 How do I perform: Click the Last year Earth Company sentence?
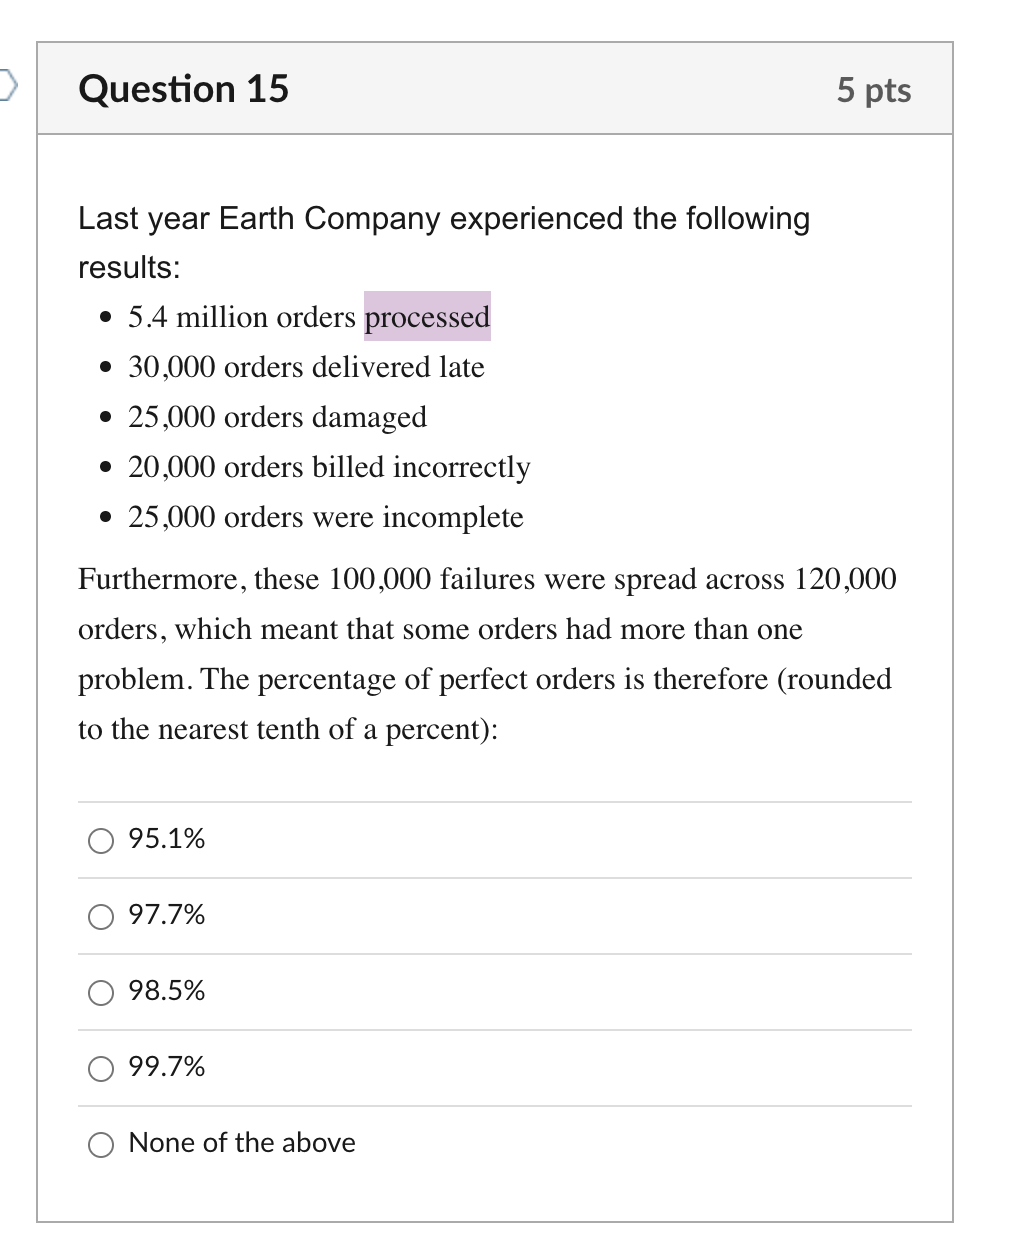[x=444, y=219]
